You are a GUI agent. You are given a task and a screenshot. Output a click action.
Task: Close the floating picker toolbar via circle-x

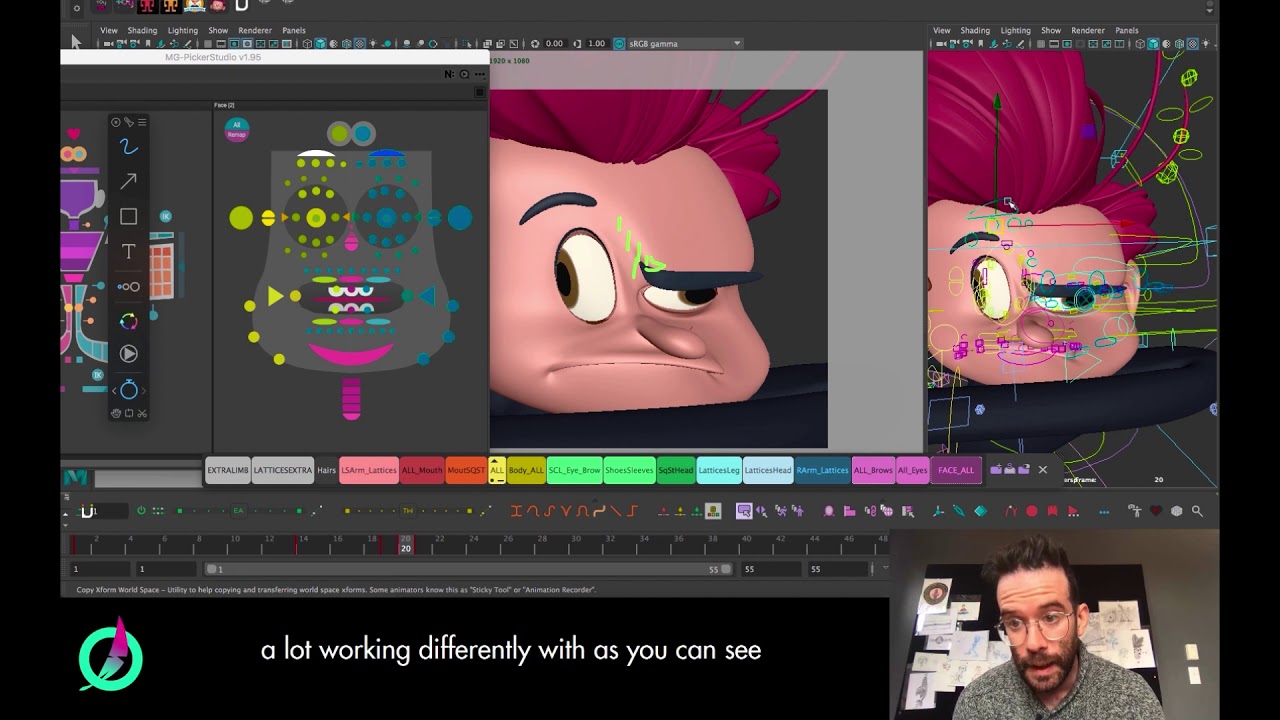115,122
